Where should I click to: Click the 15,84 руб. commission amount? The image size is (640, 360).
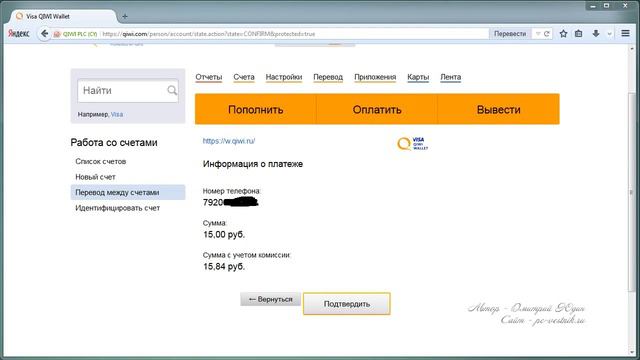pos(224,267)
